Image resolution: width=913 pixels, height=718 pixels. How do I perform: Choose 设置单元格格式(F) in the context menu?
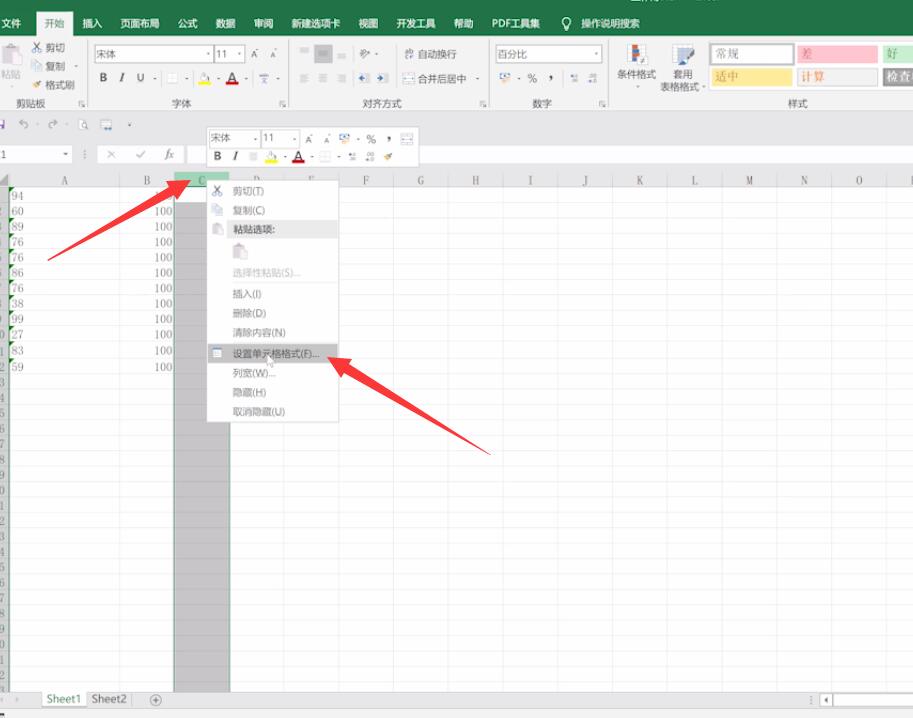(x=272, y=353)
